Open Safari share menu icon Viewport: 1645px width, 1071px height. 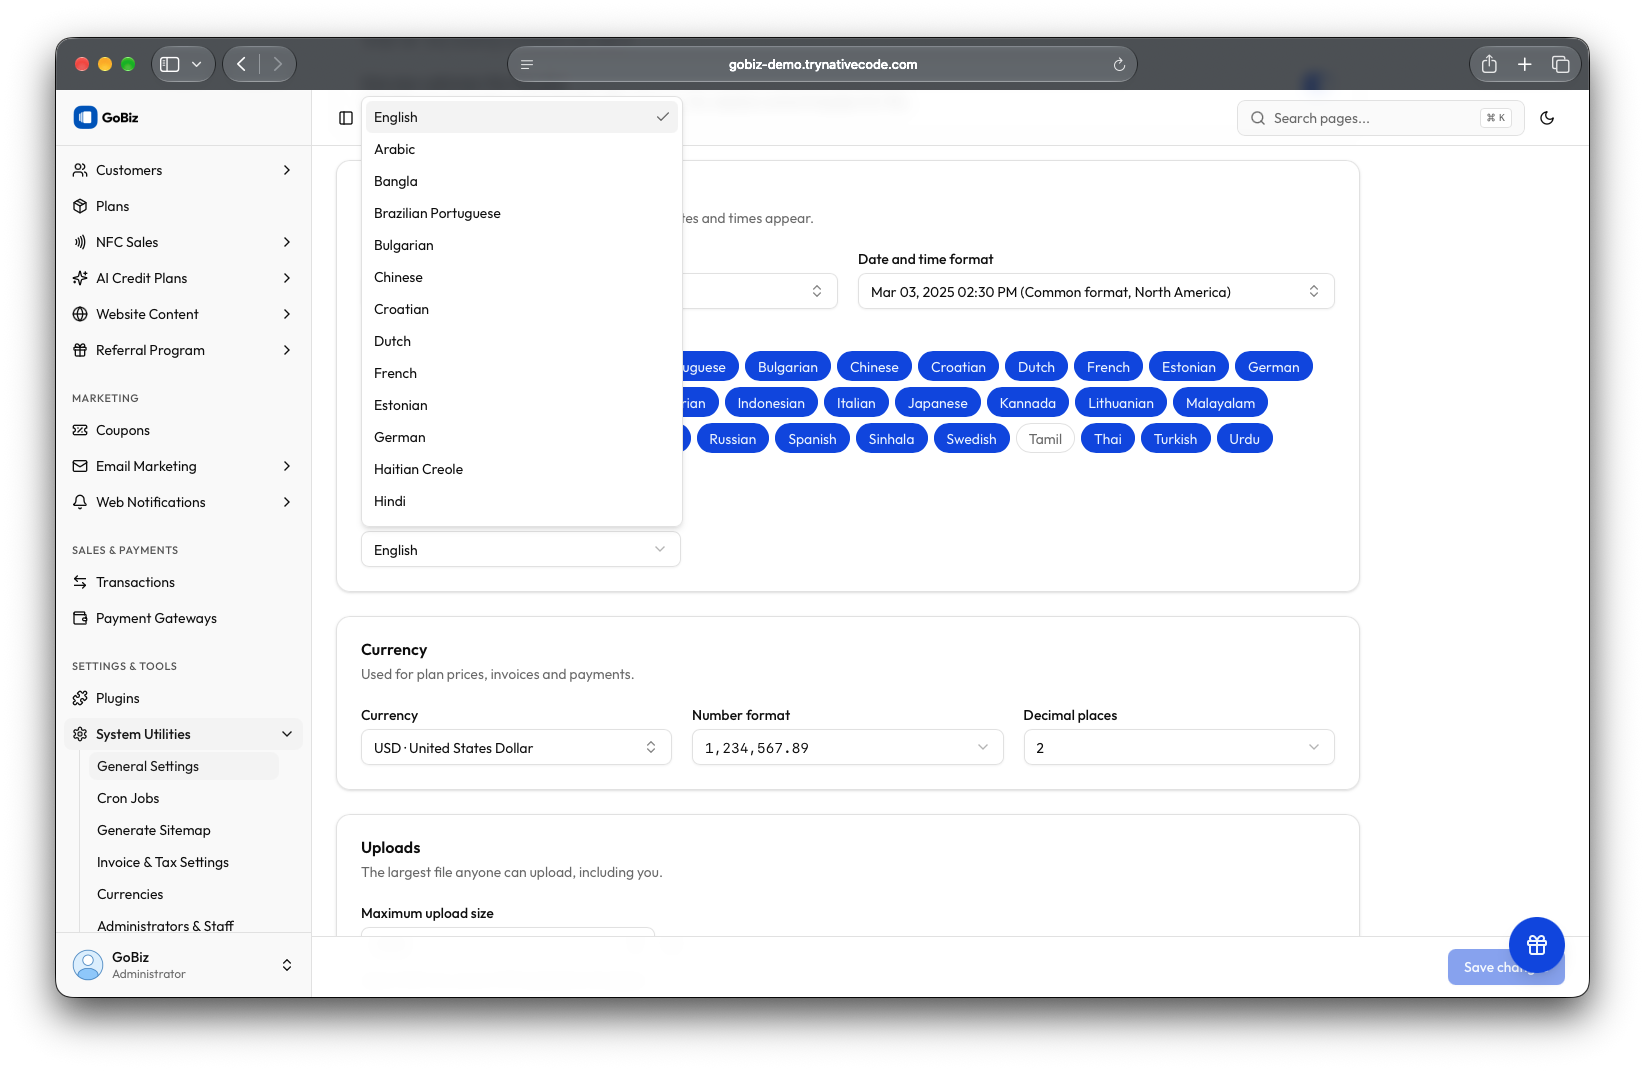[1489, 64]
